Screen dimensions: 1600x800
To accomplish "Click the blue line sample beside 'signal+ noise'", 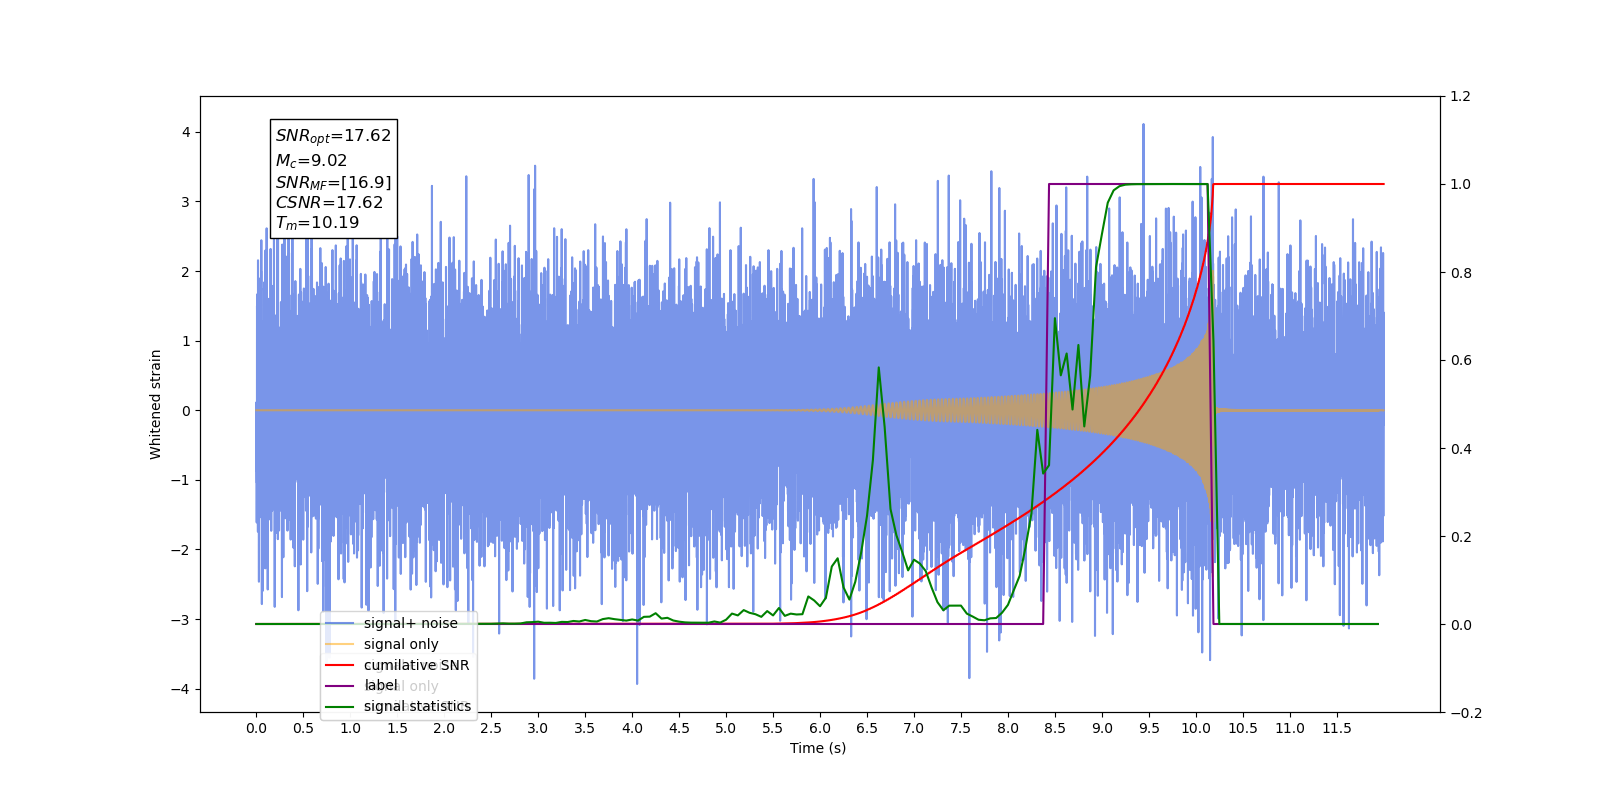I will [x=340, y=623].
